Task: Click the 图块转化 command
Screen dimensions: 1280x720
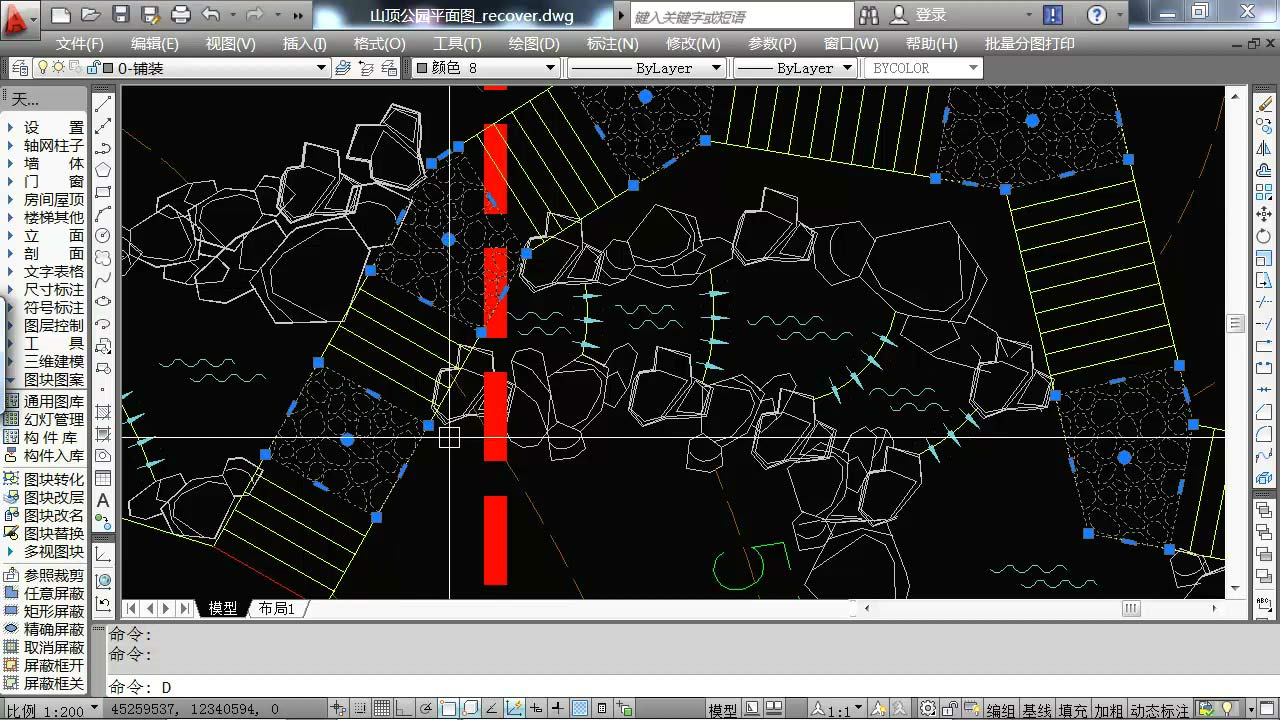Action: (45, 479)
